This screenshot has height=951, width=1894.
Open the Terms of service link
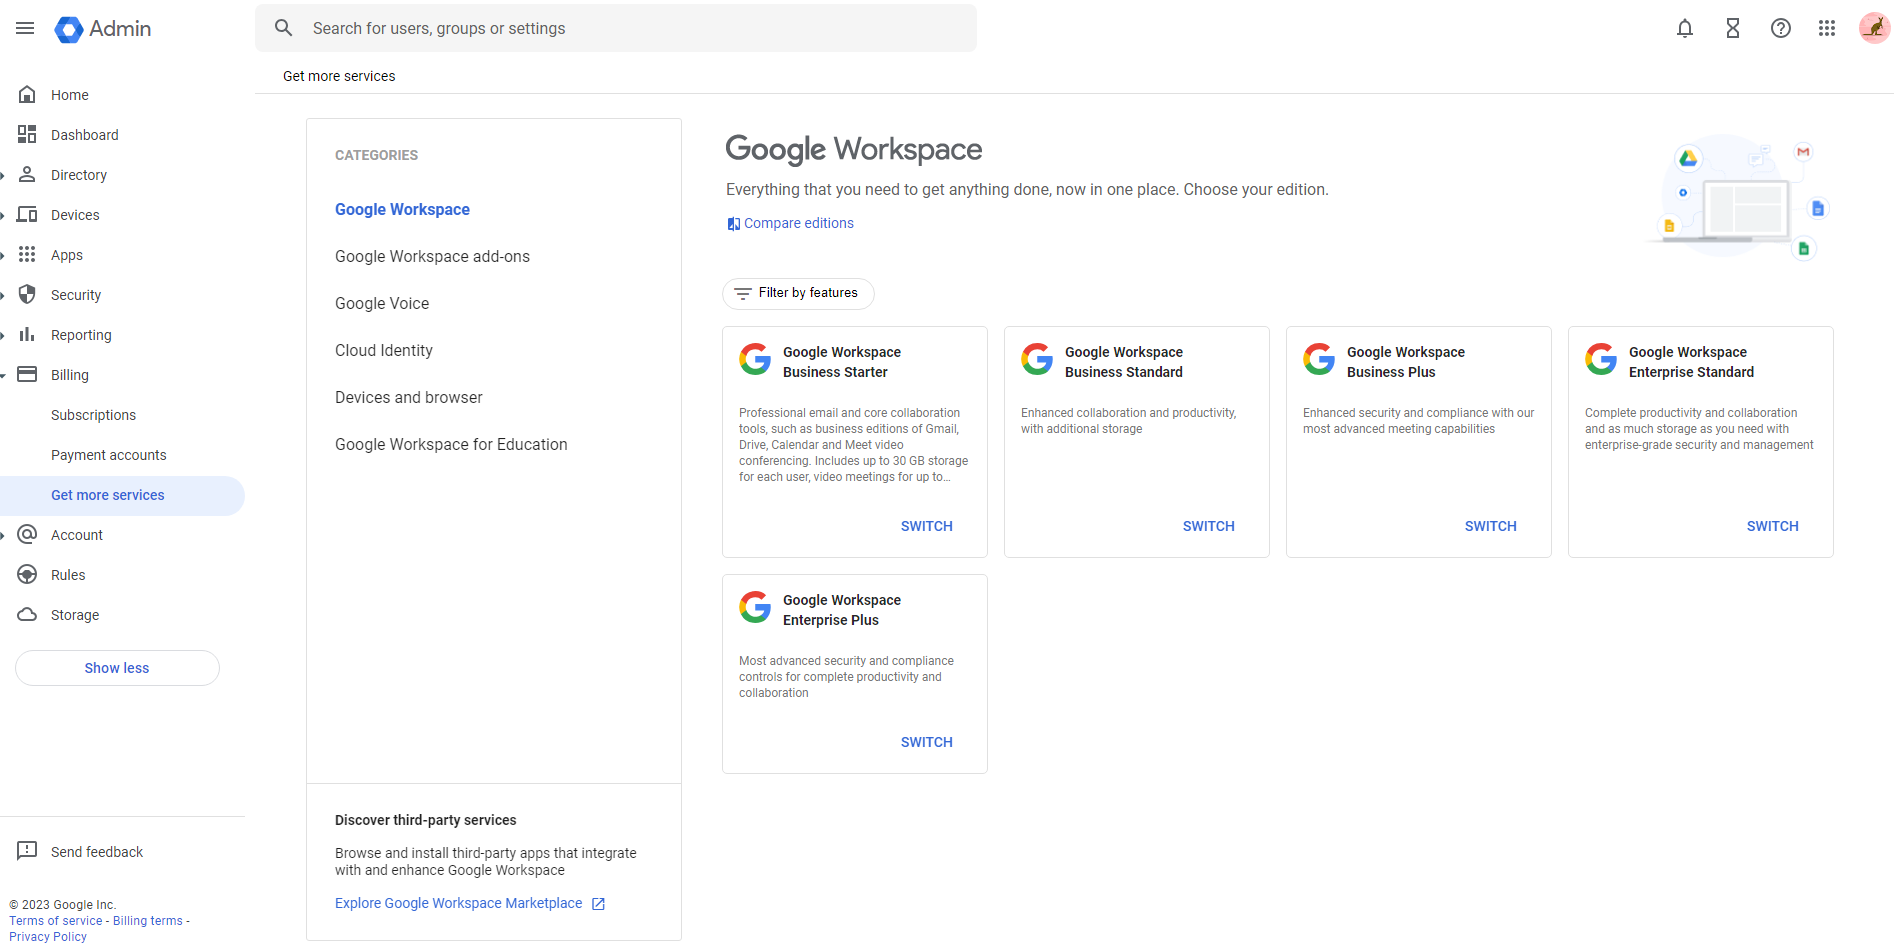[x=56, y=921]
